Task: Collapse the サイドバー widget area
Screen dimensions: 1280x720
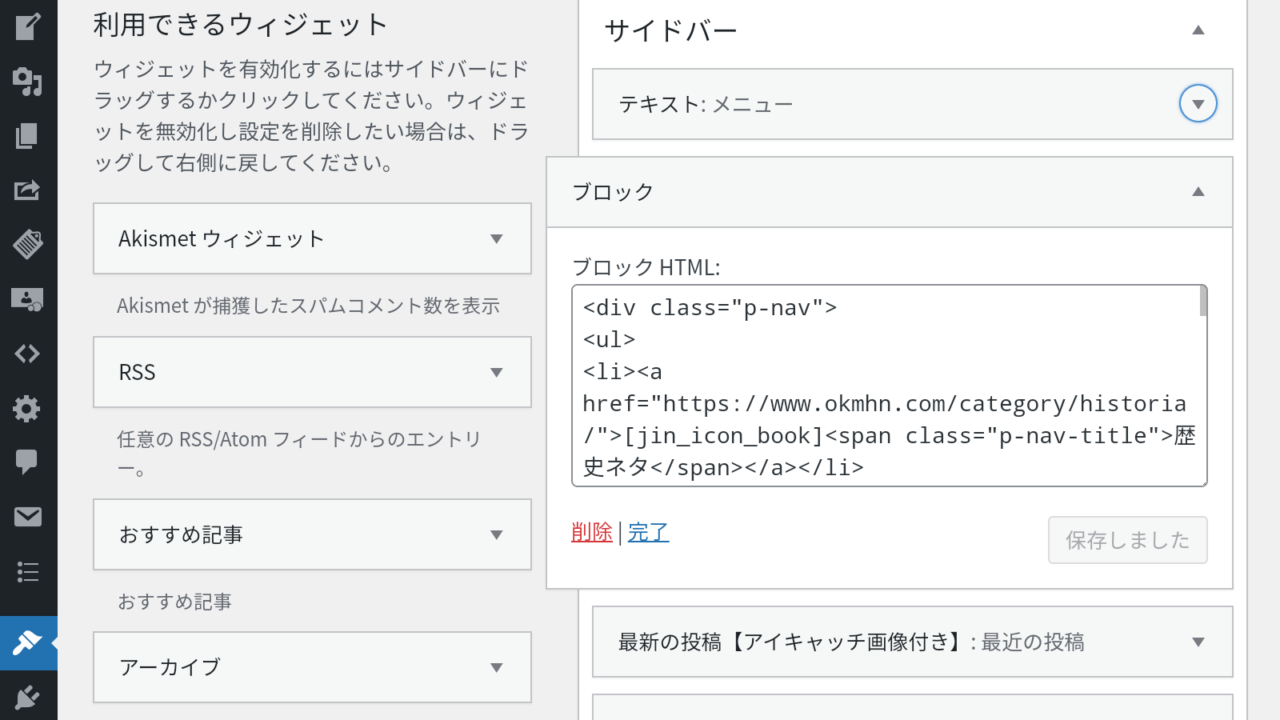Action: [x=1198, y=30]
